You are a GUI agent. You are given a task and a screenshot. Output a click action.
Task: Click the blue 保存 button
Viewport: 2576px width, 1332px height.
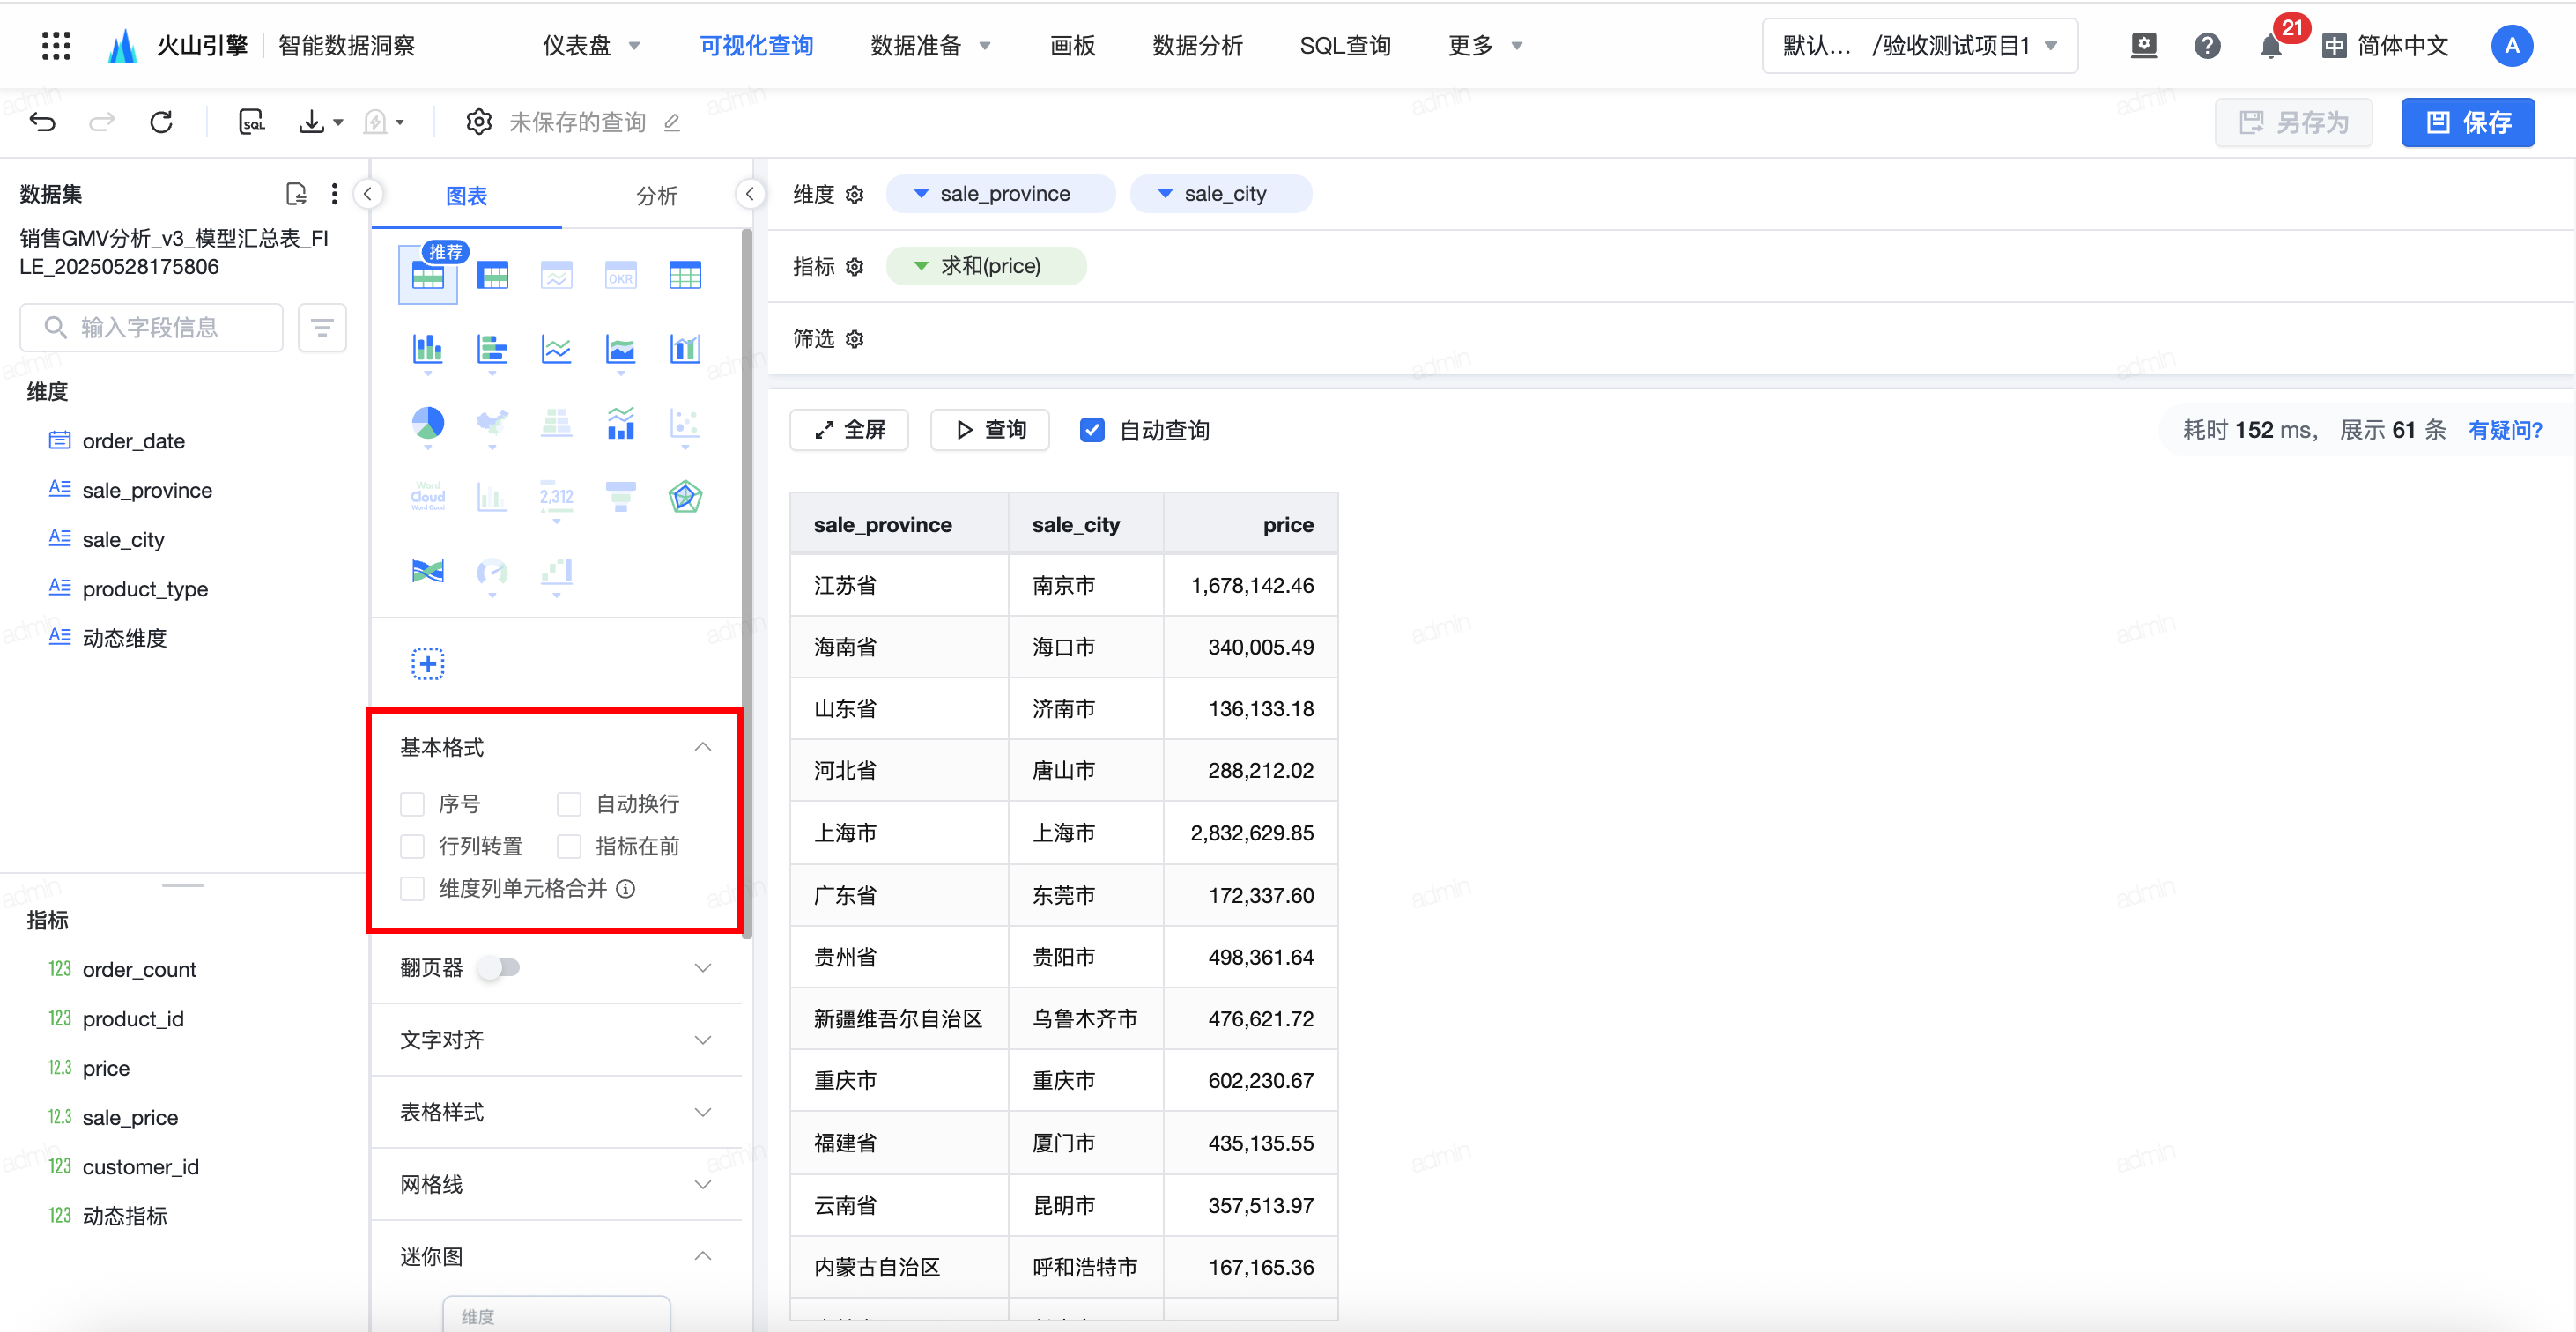(2467, 122)
